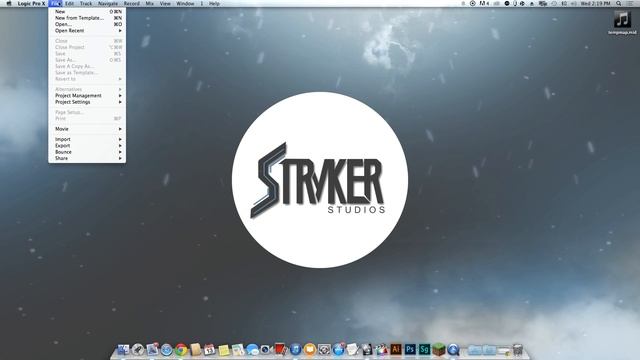The width and height of the screenshot is (640, 360).
Task: Open QuickTime Player in the Dock
Action: tap(453, 349)
